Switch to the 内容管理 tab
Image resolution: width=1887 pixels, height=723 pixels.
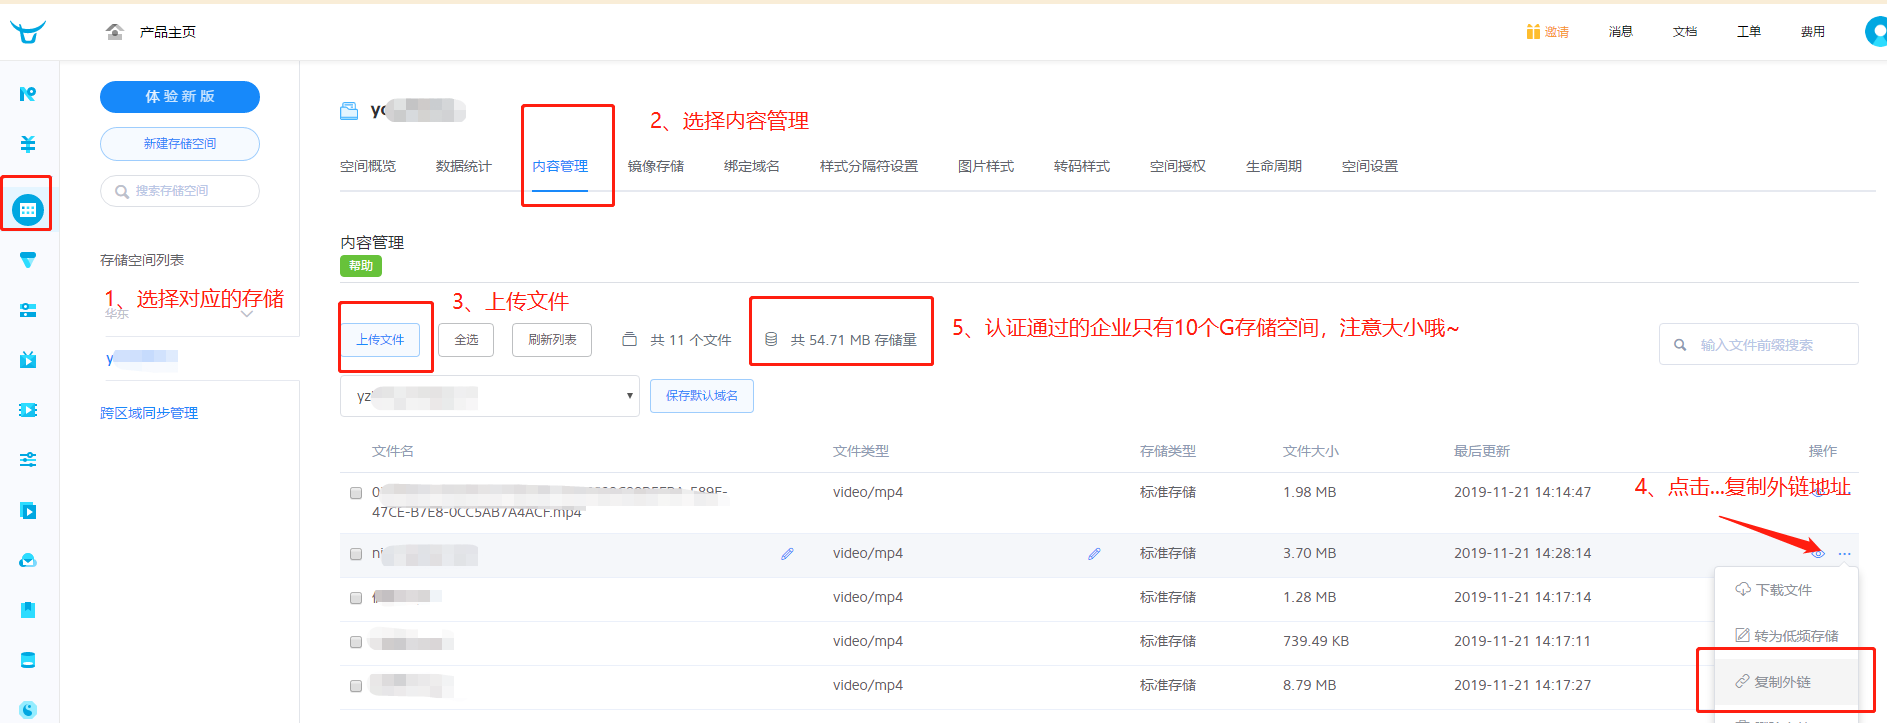click(560, 166)
